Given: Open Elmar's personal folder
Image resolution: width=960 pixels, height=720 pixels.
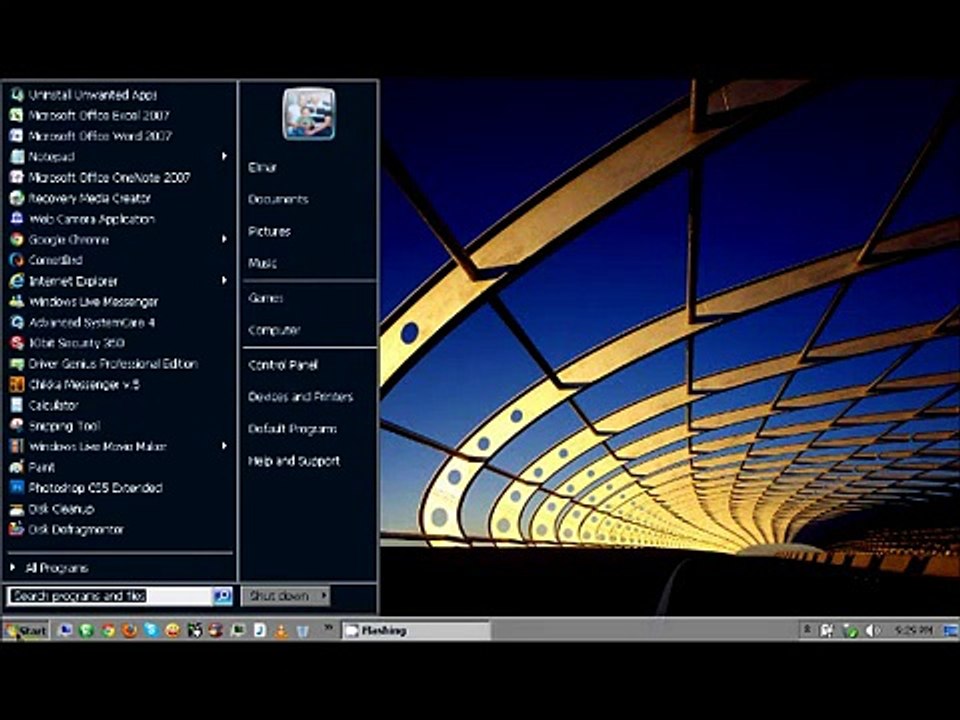Looking at the screenshot, I should tap(263, 167).
